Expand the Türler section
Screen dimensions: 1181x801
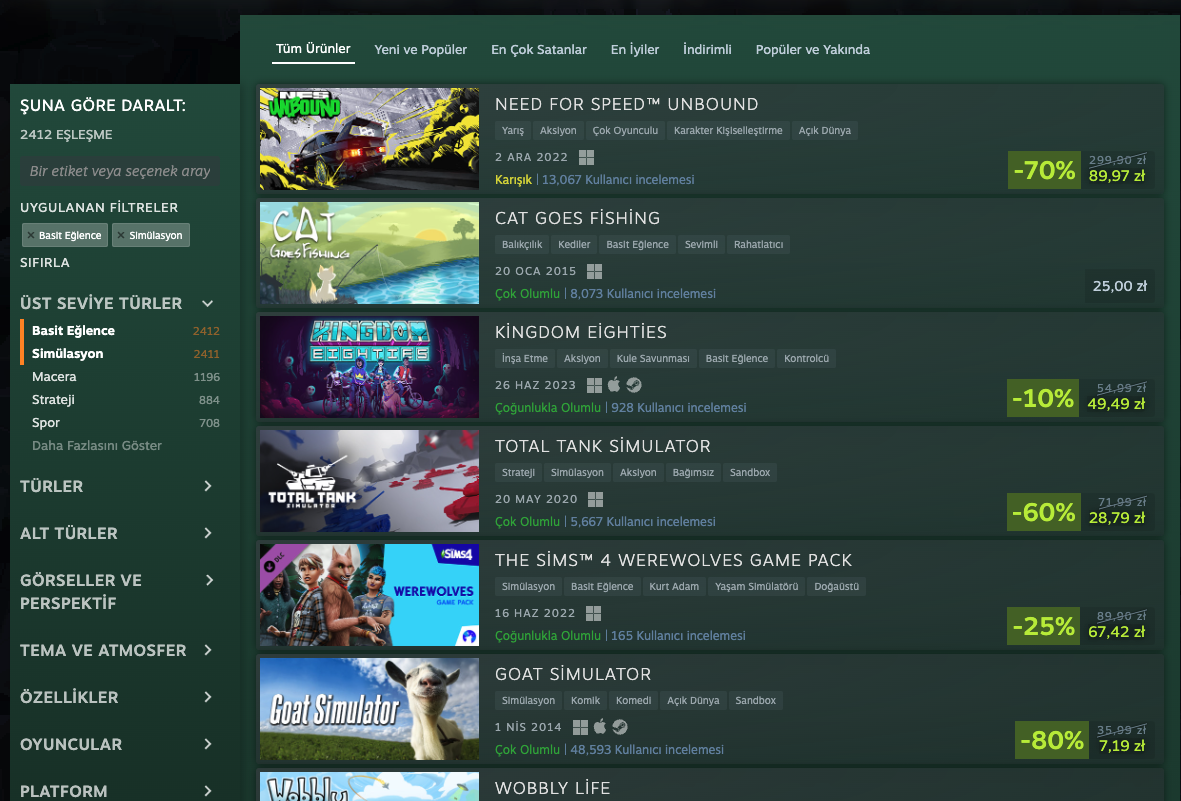tap(208, 486)
